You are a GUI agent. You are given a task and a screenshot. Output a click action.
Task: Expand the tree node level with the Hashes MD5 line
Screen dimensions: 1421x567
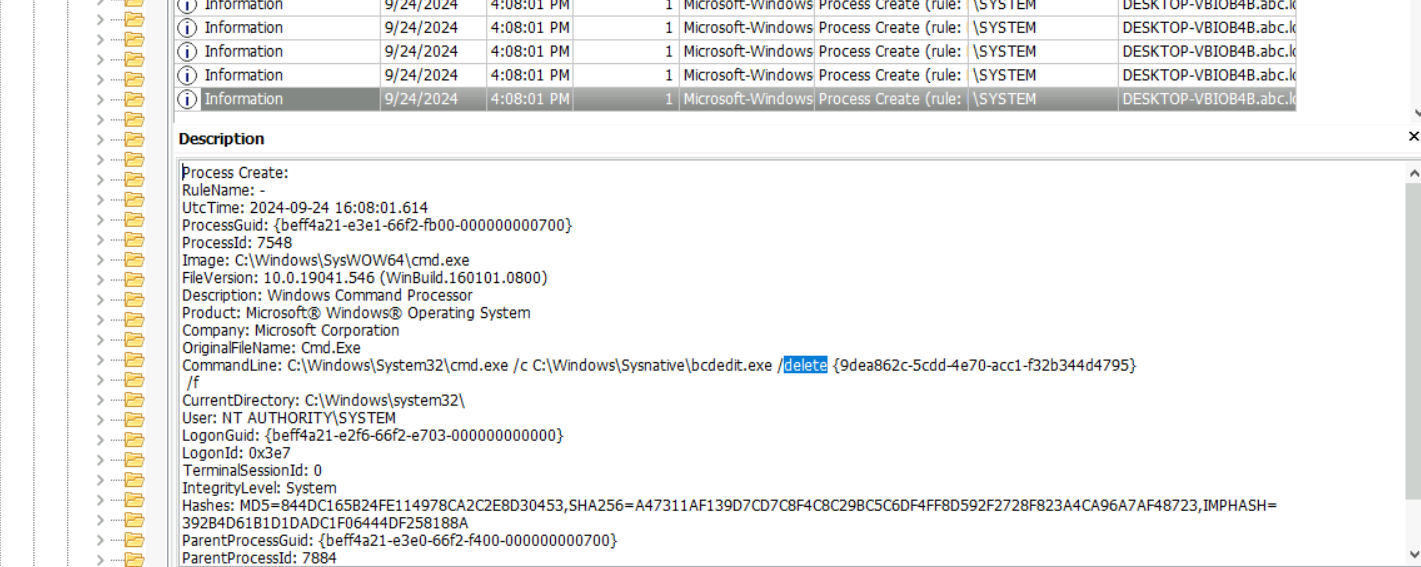coord(100,500)
